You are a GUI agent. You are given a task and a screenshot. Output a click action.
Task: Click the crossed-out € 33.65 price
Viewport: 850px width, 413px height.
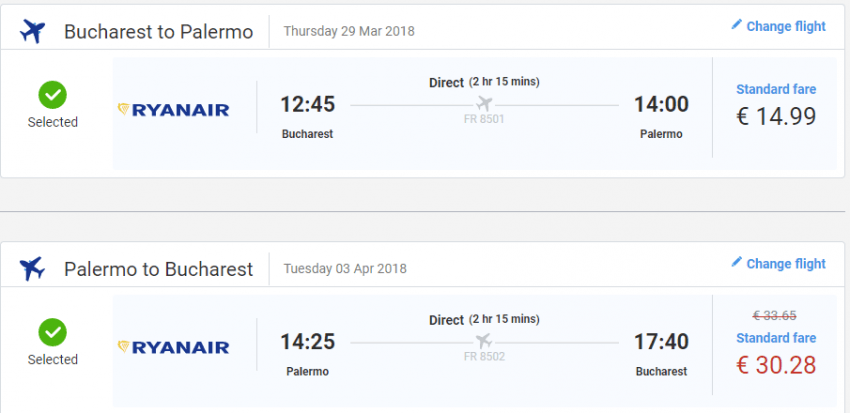[x=776, y=316]
